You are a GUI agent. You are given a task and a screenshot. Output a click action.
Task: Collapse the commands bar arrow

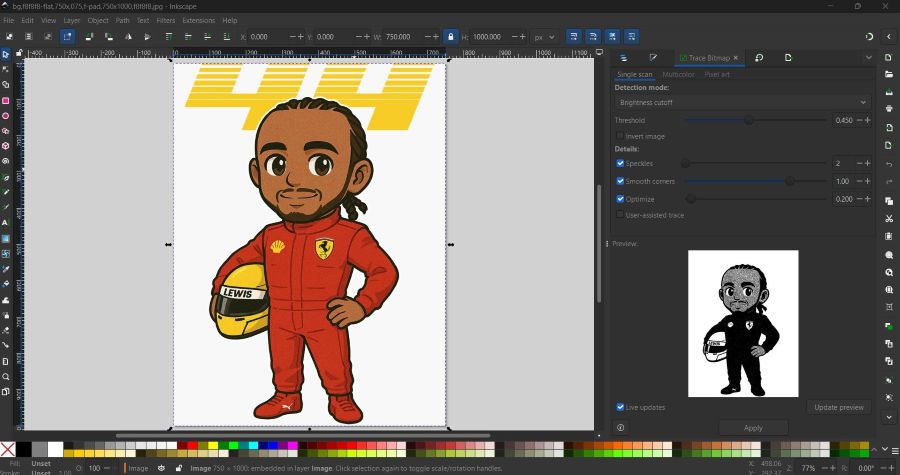(x=889, y=418)
